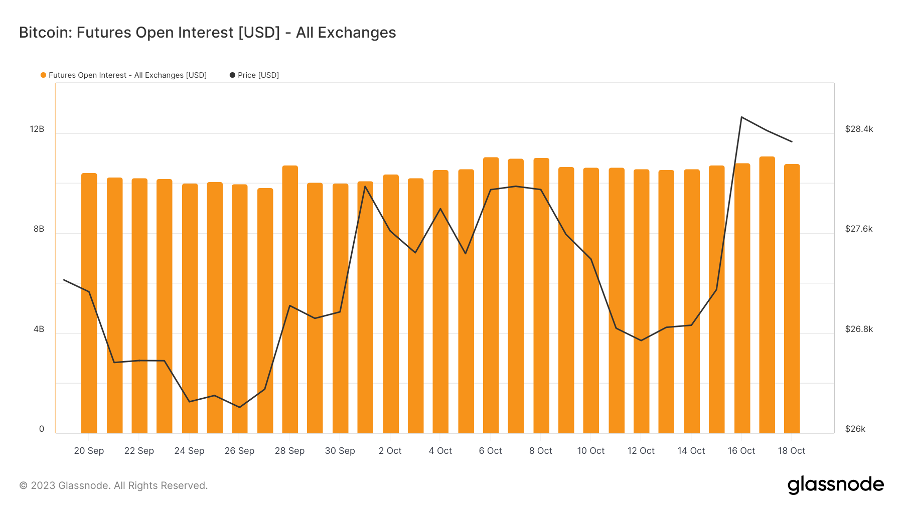Viewport: 904px width, 508px height.
Task: Click the $28.4k right axis label
Action: pyautogui.click(x=859, y=130)
